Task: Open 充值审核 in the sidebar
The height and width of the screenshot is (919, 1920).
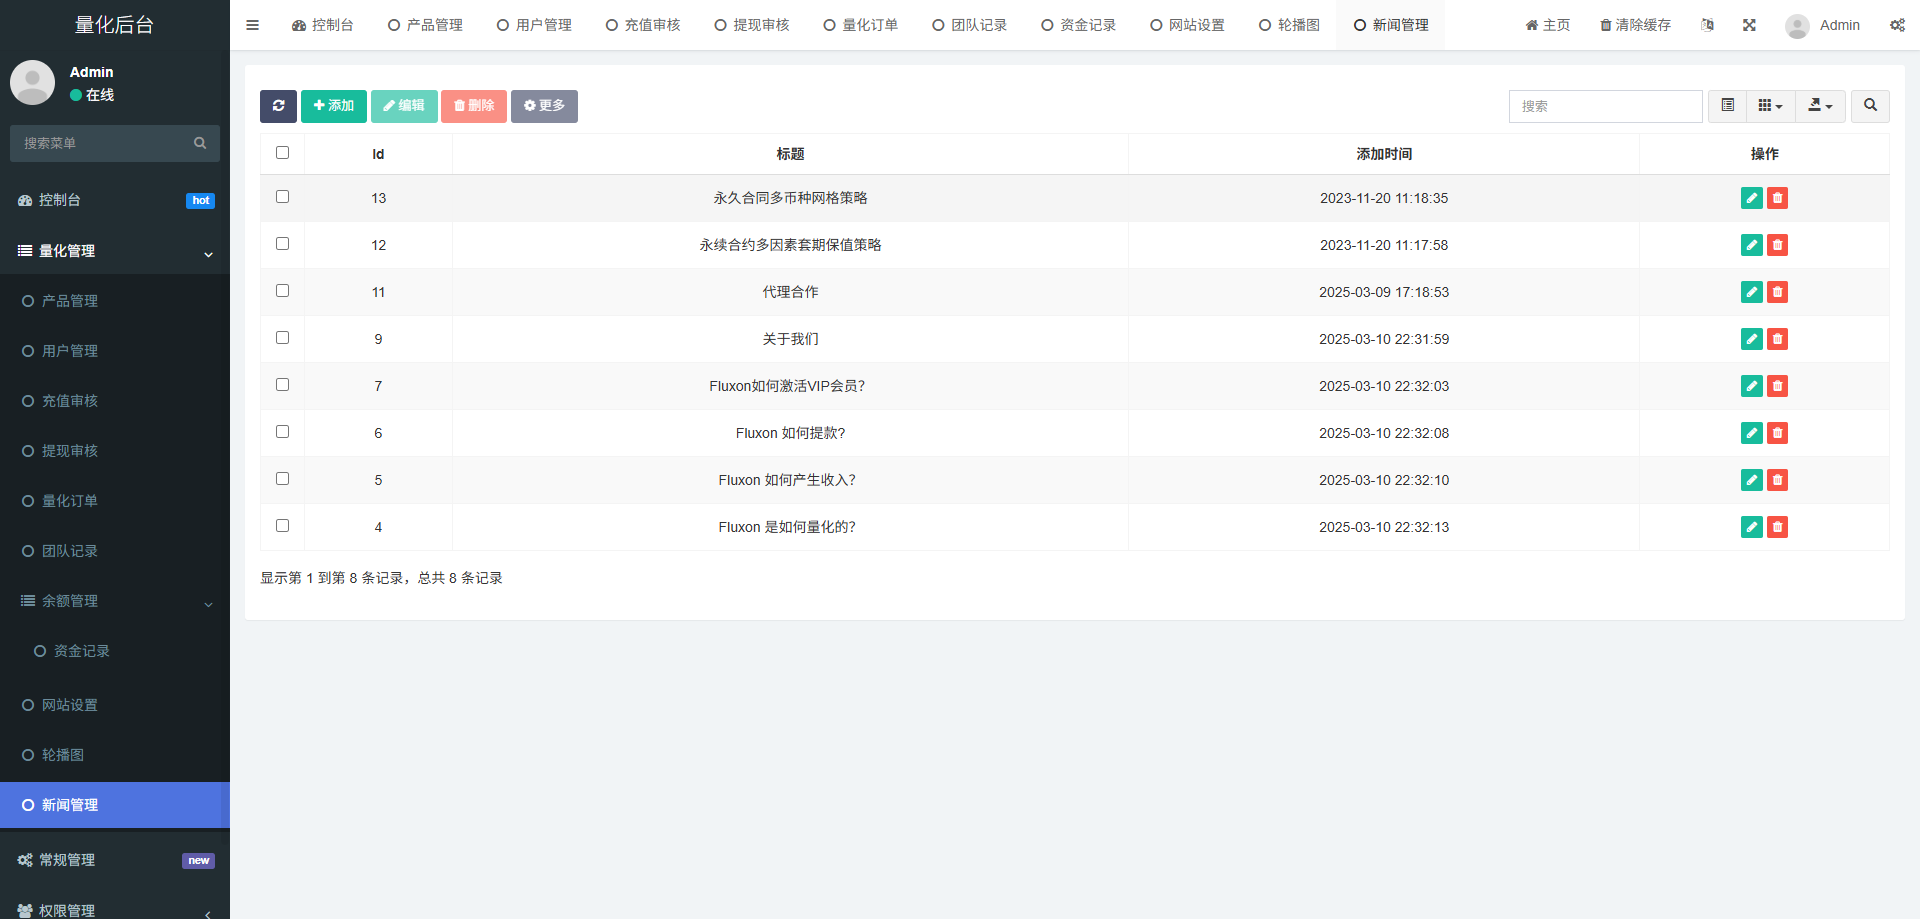Action: coord(70,401)
